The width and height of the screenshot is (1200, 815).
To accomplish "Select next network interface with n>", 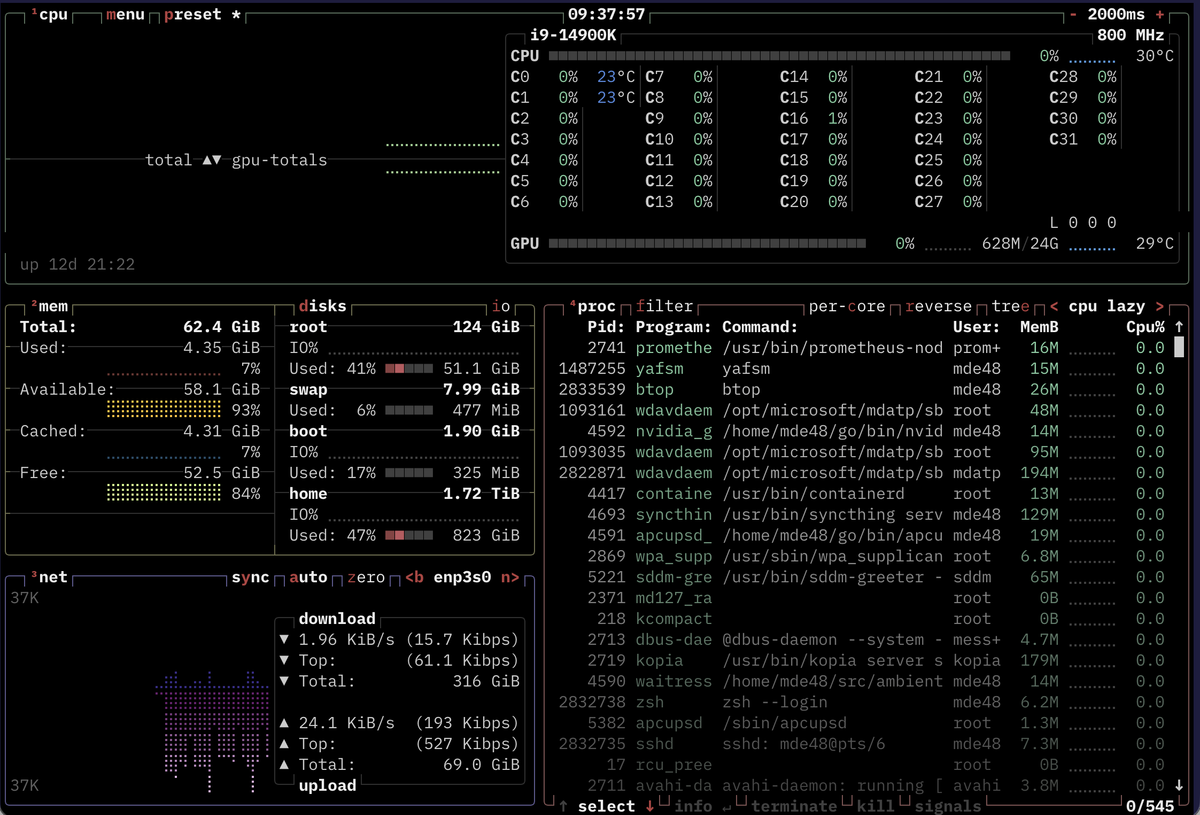I will point(510,577).
